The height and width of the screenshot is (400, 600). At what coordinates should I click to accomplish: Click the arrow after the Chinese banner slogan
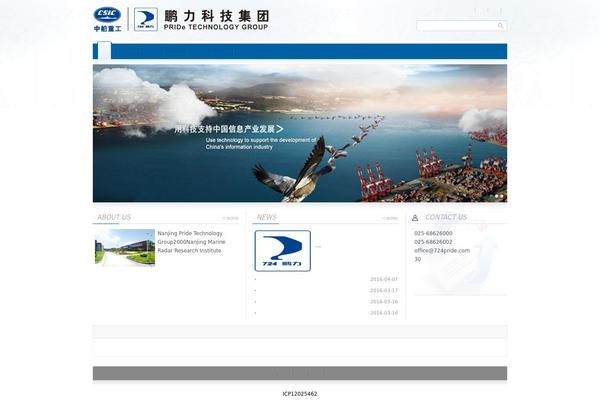coord(280,129)
